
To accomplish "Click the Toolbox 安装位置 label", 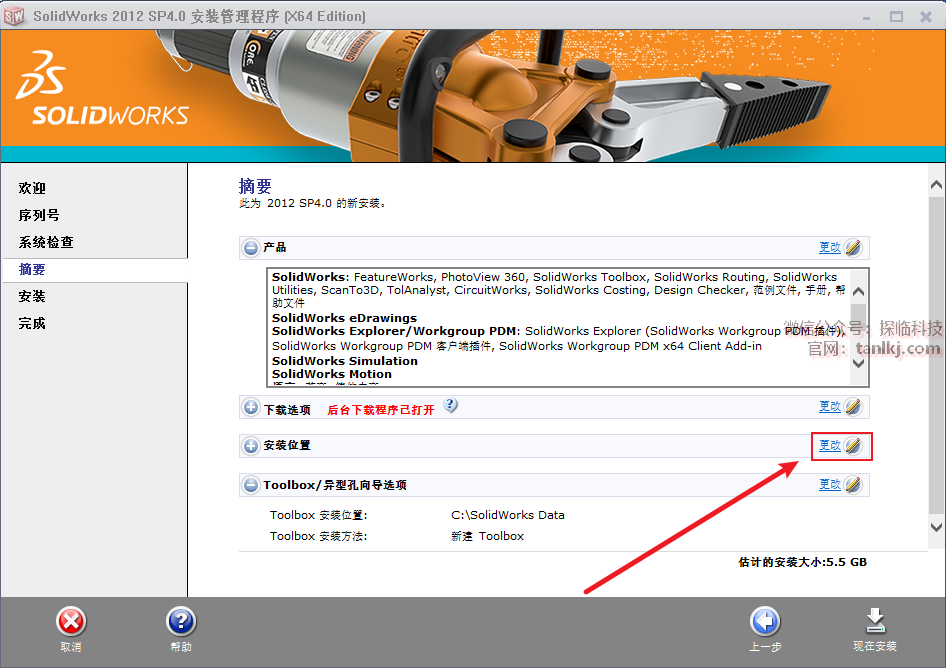I will pos(319,515).
